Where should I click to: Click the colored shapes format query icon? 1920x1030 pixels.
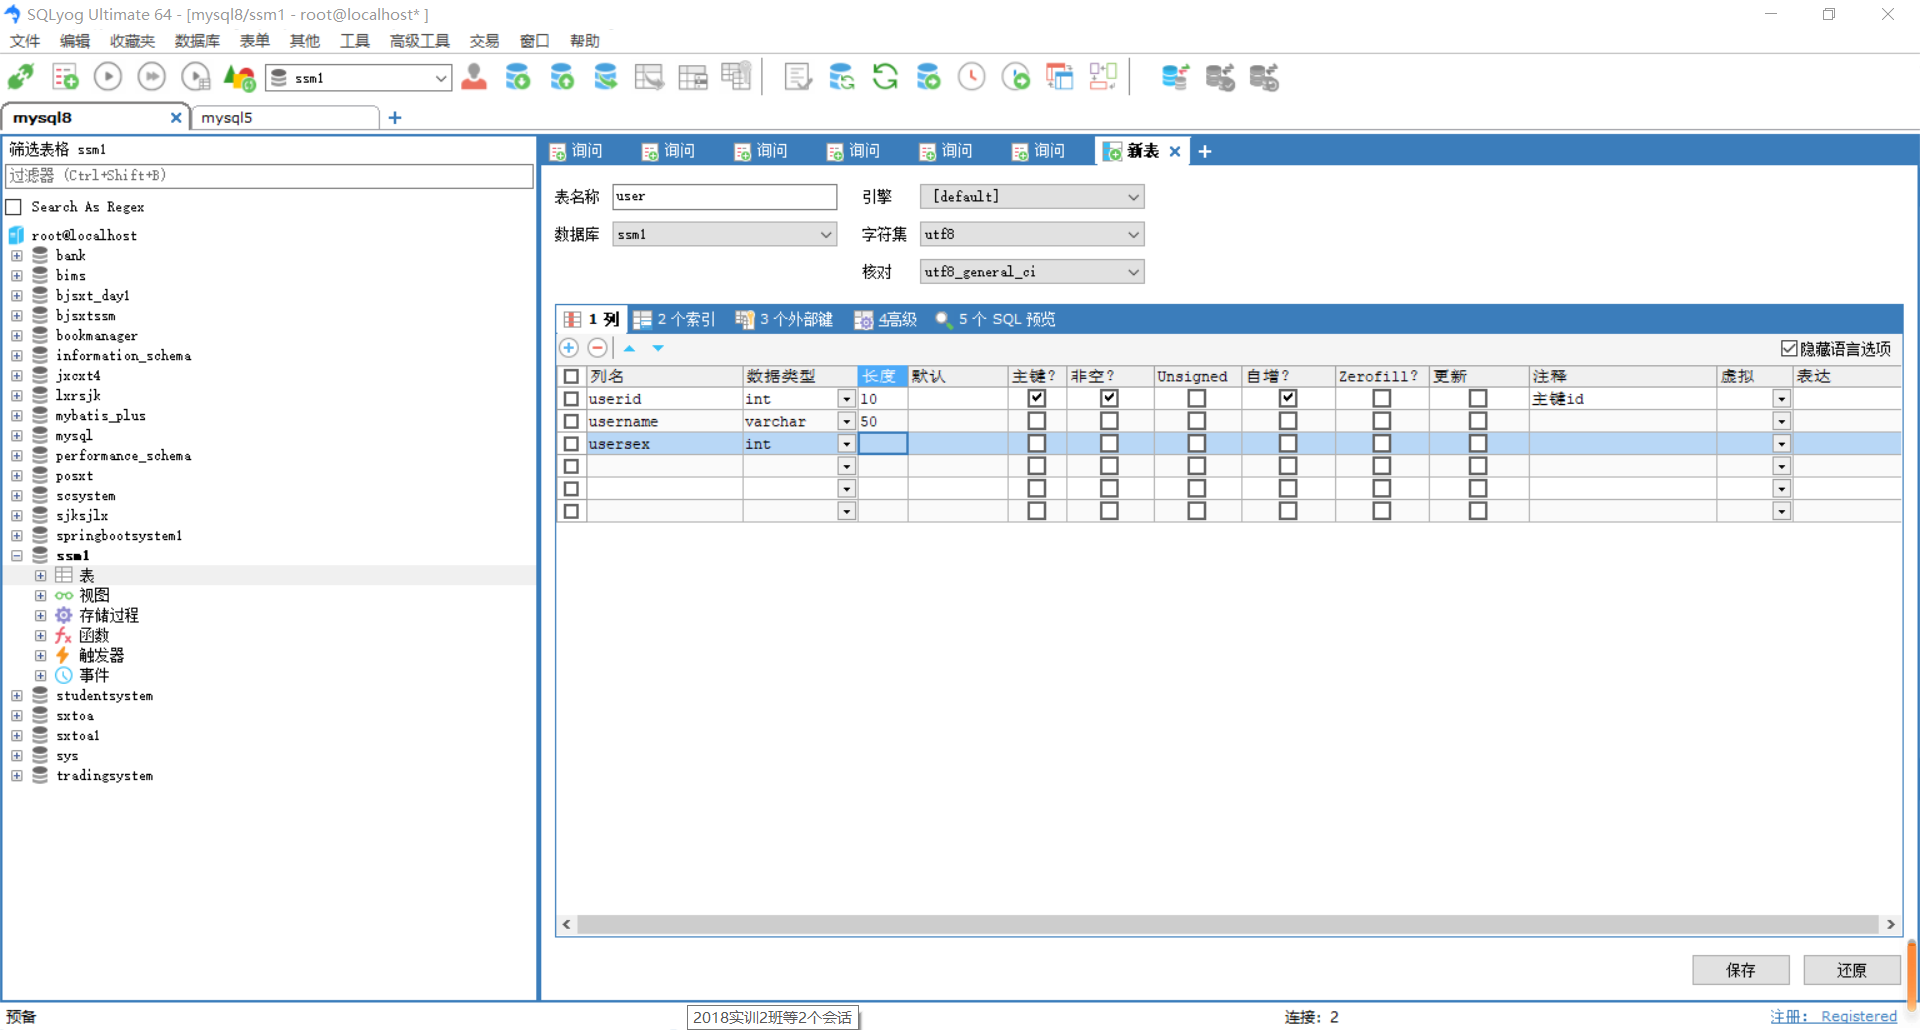(x=239, y=77)
